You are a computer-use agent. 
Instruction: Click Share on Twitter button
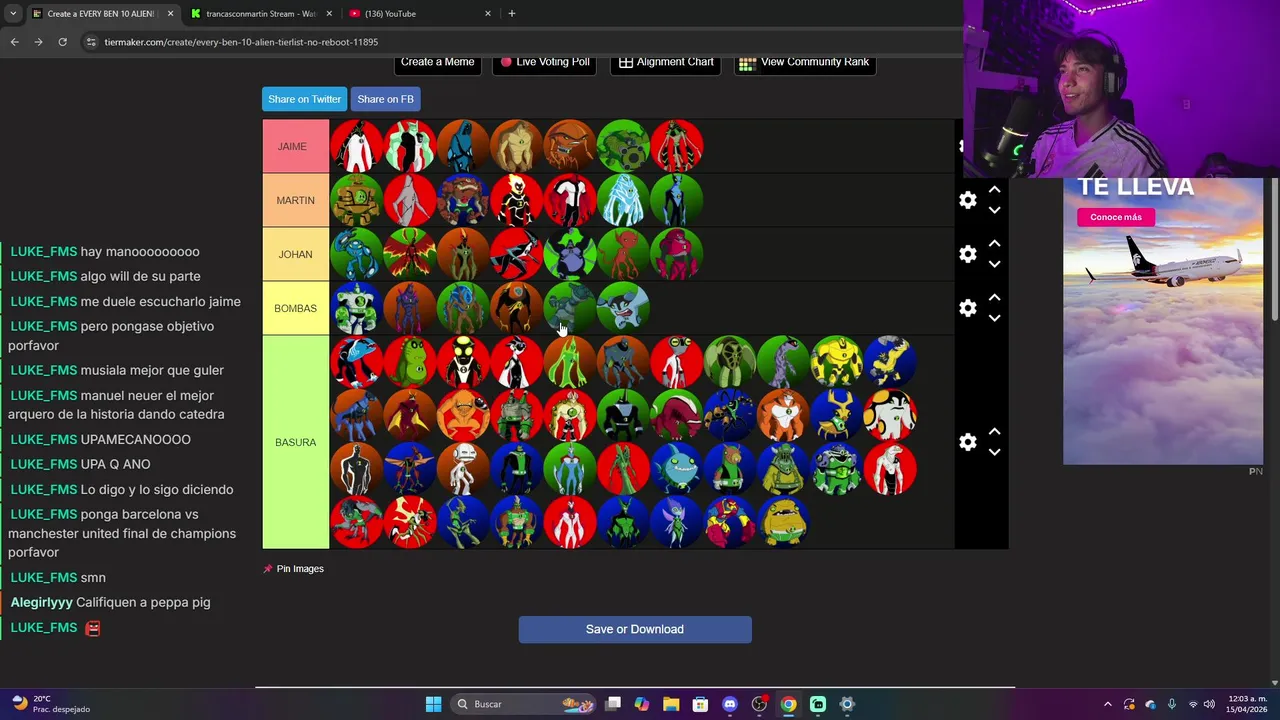[304, 99]
